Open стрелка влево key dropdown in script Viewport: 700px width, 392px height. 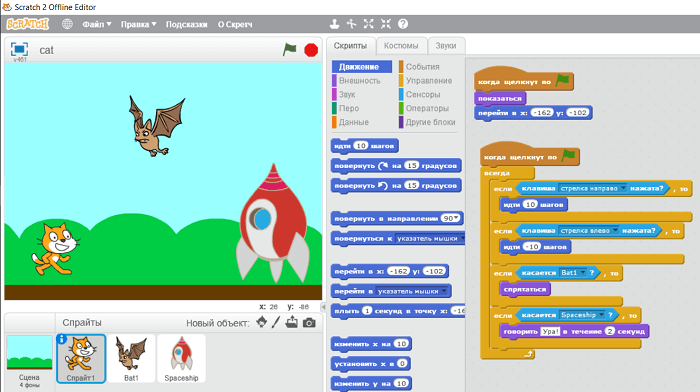(615, 230)
